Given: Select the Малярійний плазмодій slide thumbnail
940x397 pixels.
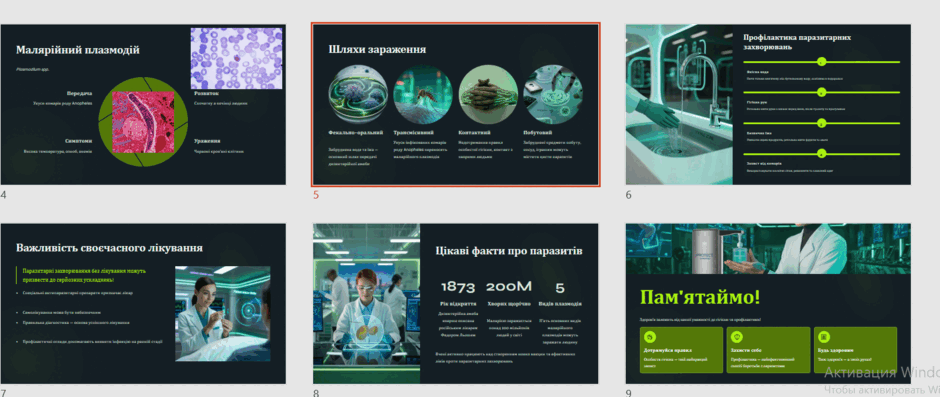Looking at the screenshot, I should click(x=143, y=104).
